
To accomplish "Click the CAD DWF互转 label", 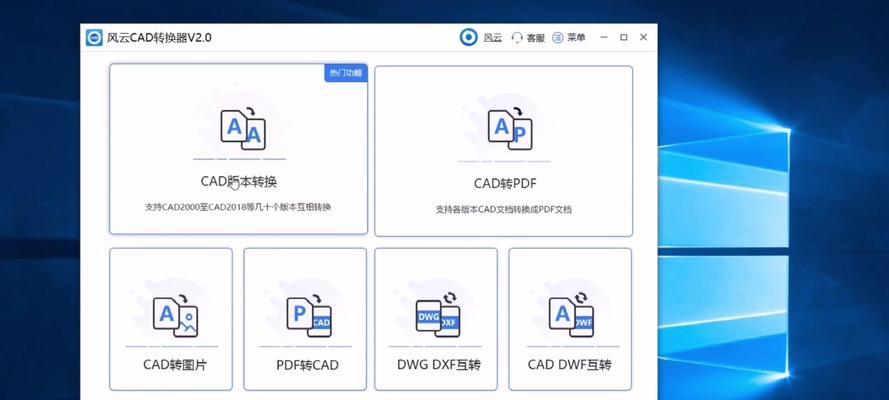I will pyautogui.click(x=570, y=365).
